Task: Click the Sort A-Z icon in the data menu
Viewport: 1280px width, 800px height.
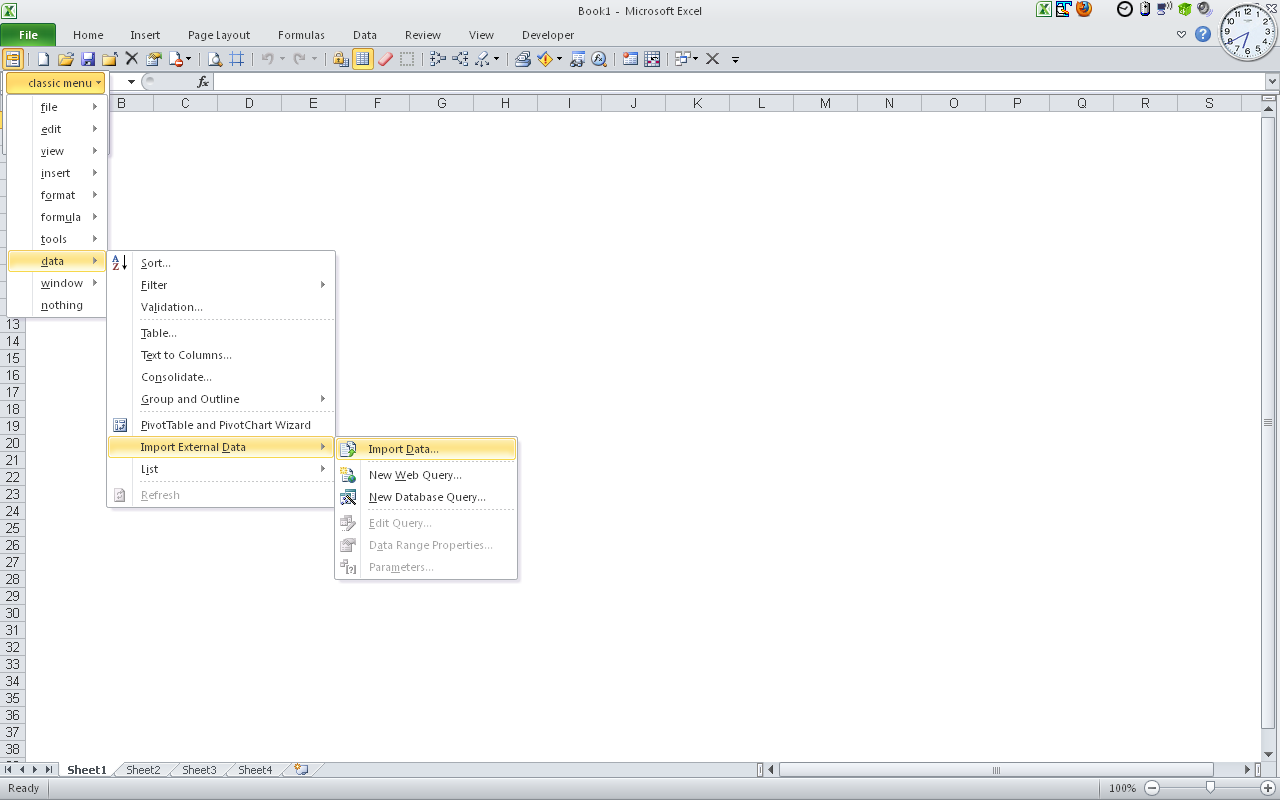Action: coord(120,263)
